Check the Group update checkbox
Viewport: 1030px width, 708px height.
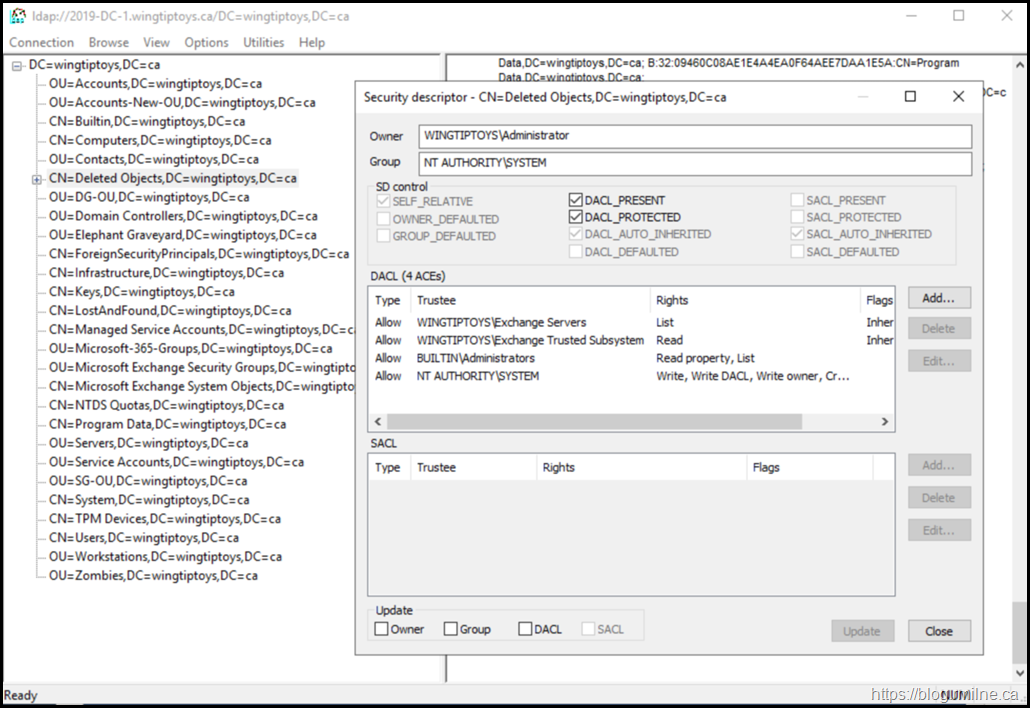(451, 629)
